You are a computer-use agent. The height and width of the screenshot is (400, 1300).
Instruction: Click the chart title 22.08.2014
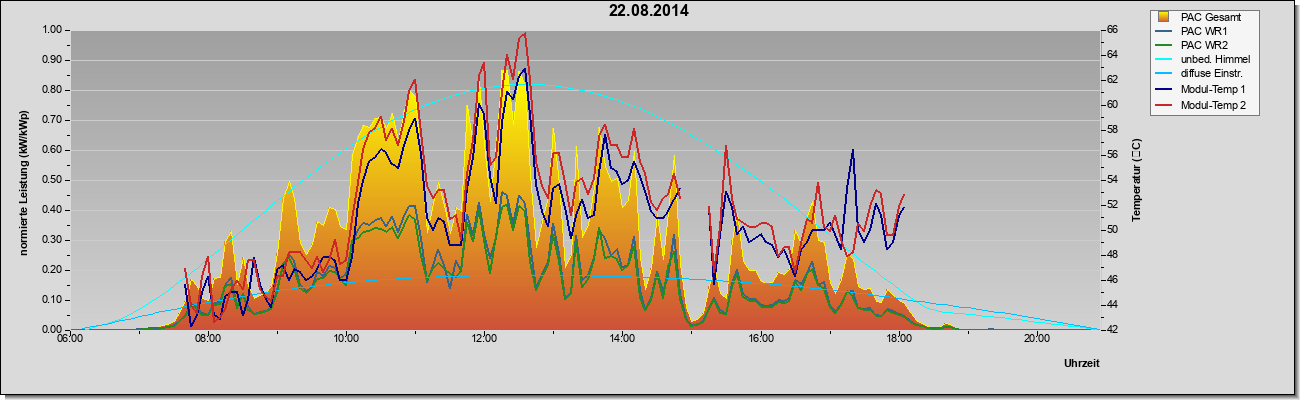[x=649, y=11]
